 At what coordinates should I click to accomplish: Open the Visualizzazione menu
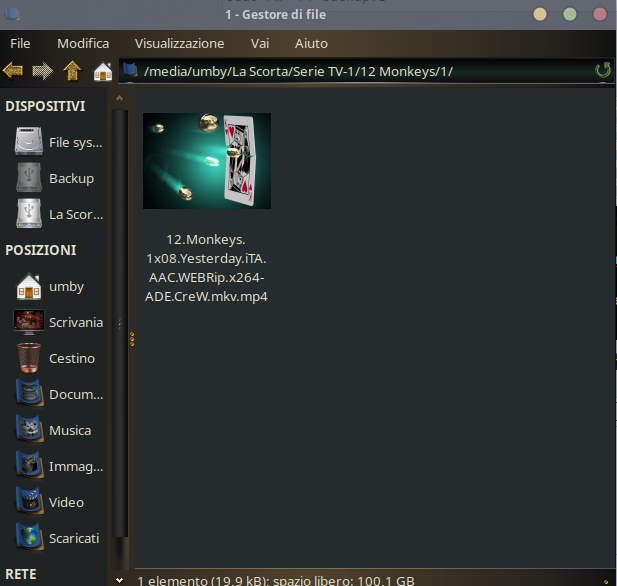tap(179, 43)
